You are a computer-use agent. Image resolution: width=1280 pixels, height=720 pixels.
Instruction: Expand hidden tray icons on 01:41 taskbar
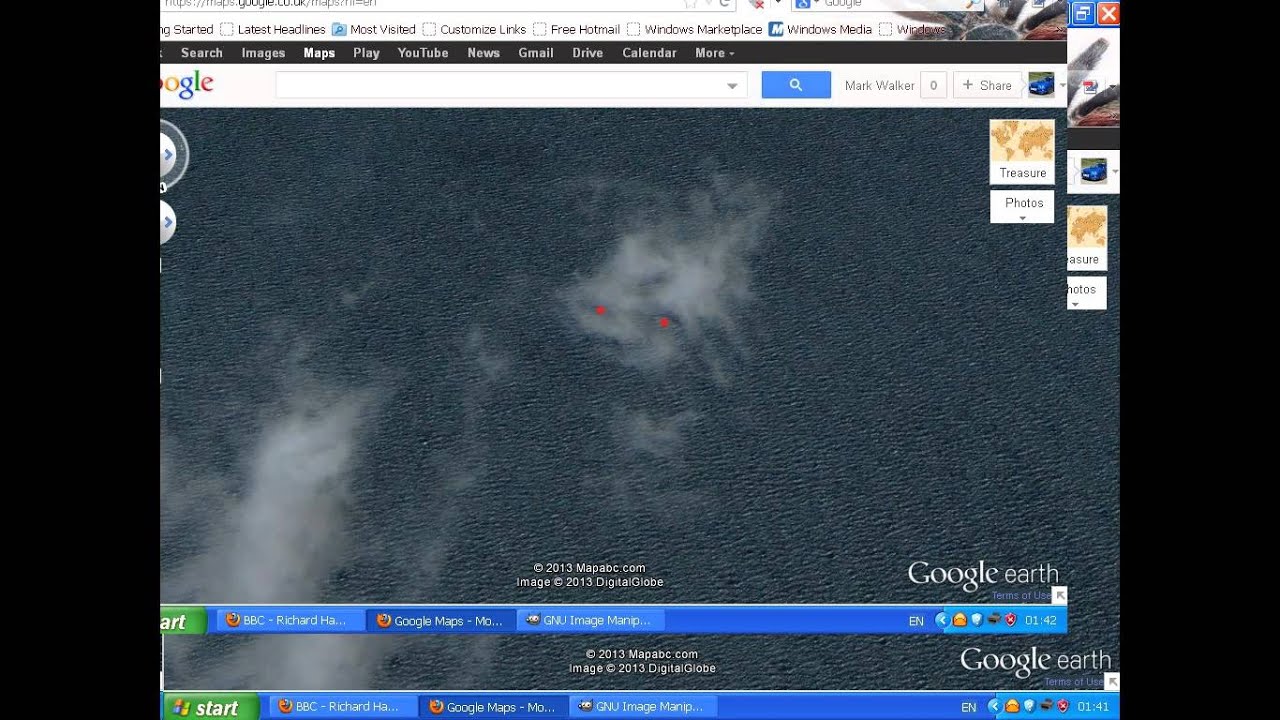coord(994,706)
